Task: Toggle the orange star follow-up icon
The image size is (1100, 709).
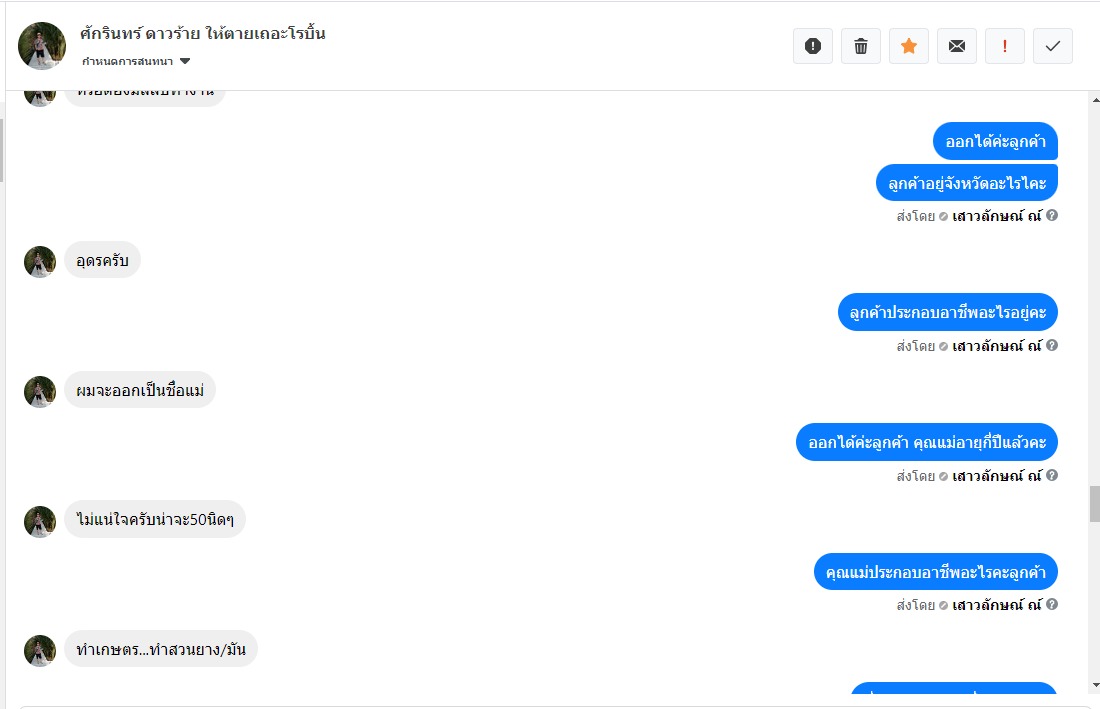Action: (x=908, y=46)
